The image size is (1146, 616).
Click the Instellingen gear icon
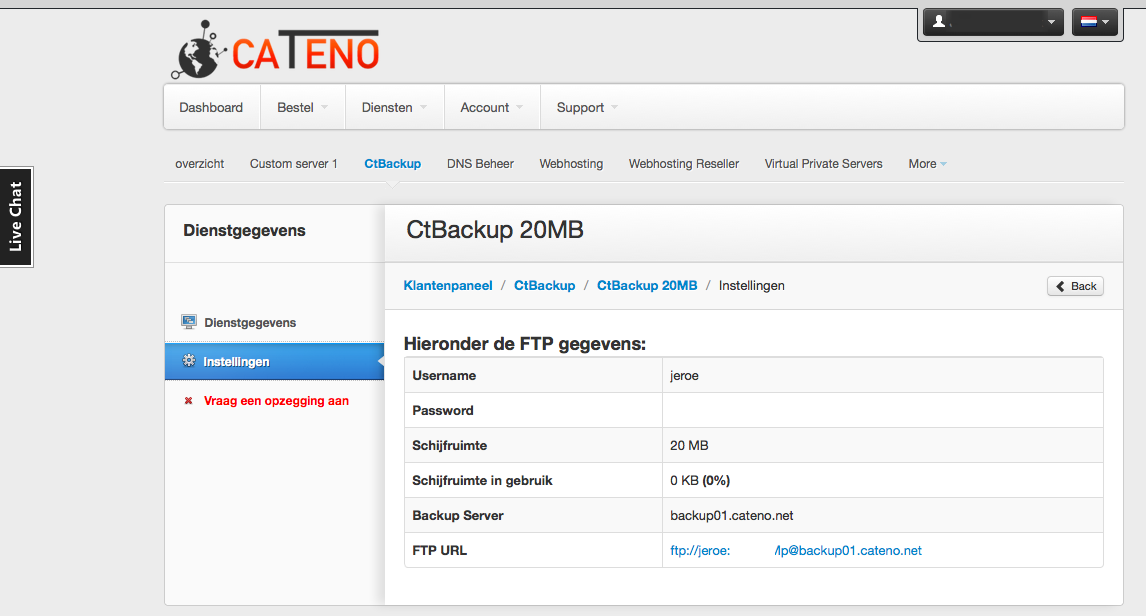[x=189, y=360]
